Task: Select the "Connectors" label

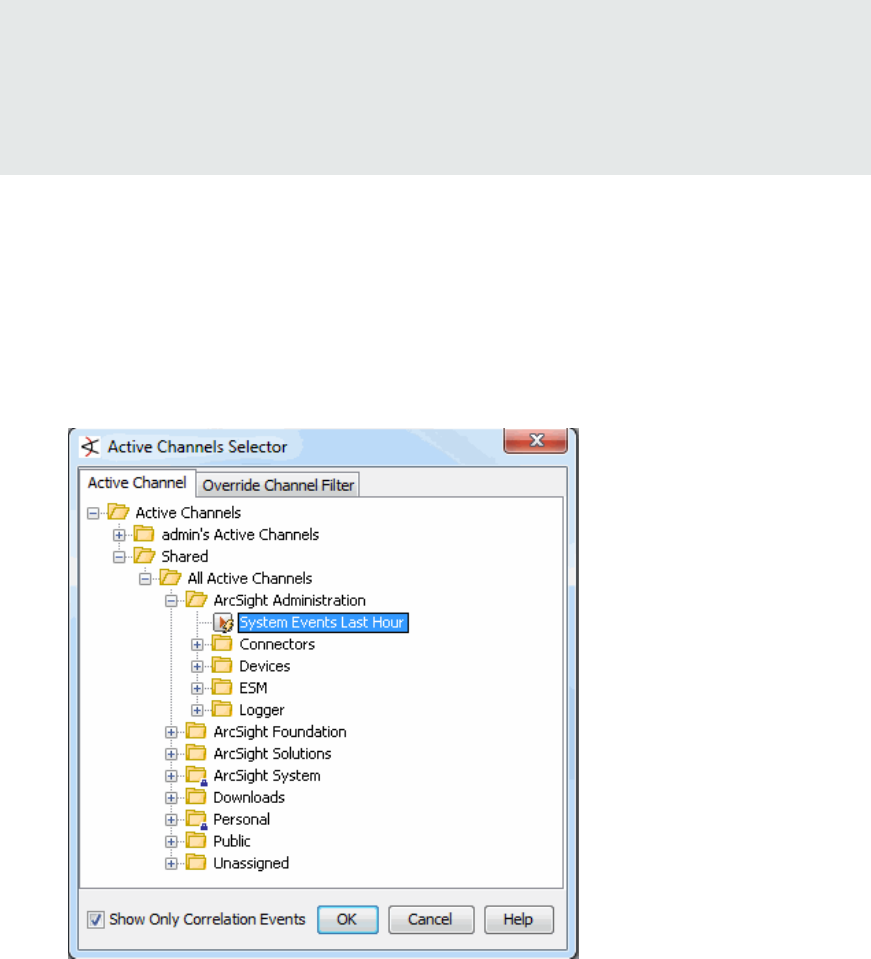Action: (x=277, y=644)
